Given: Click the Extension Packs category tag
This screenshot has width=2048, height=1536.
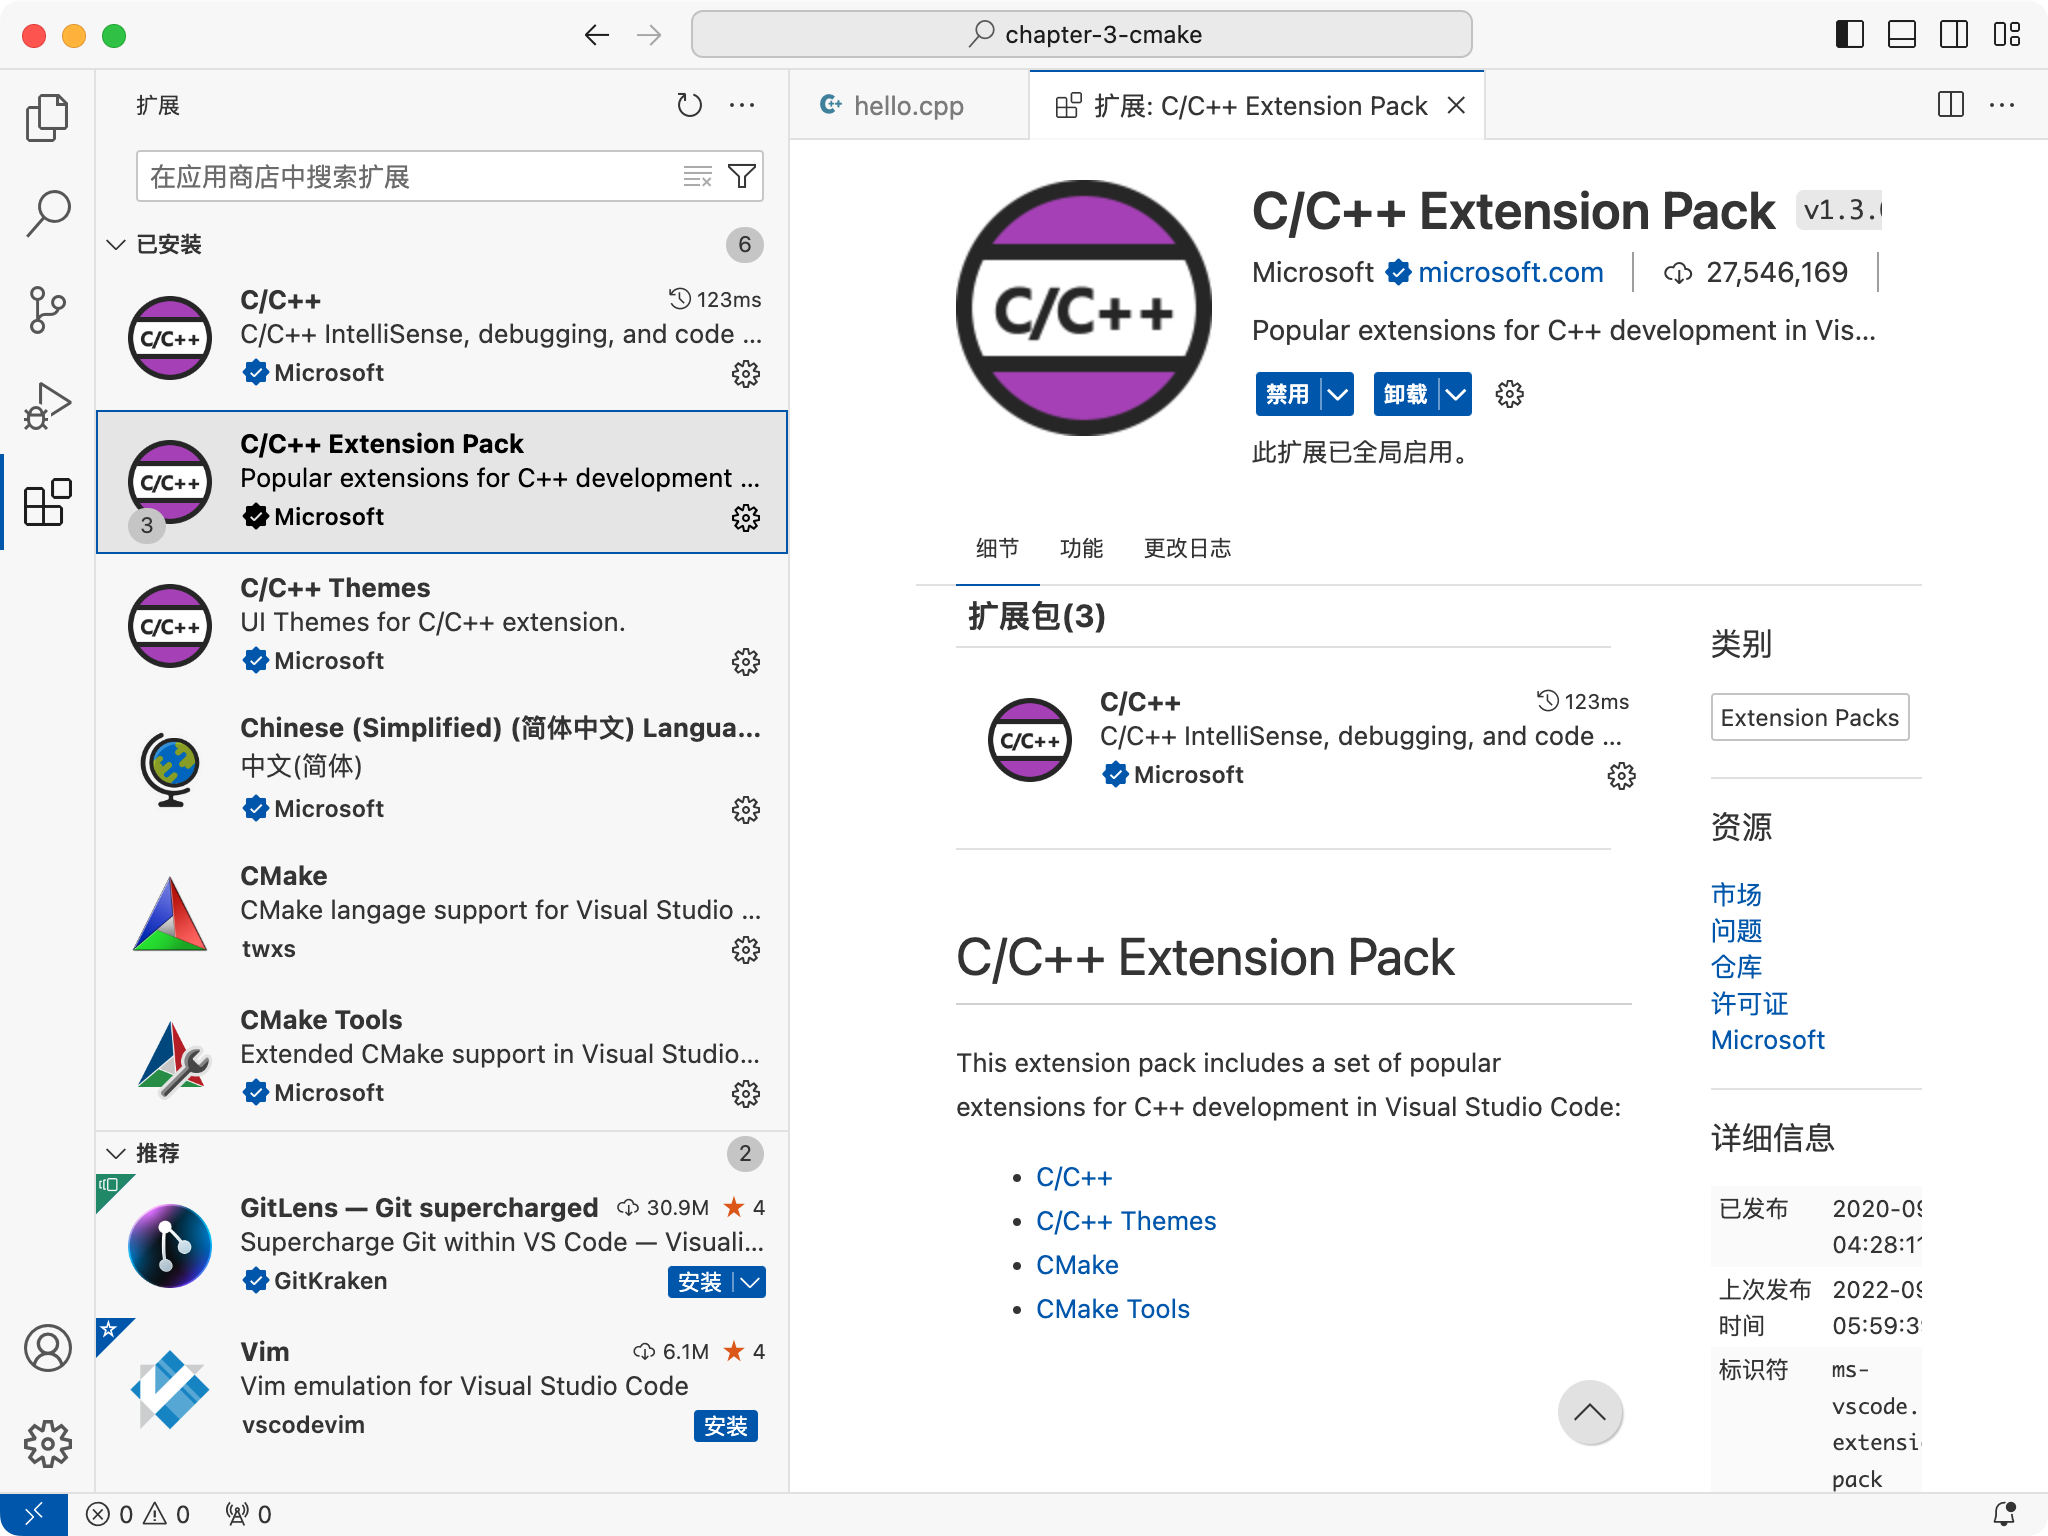Looking at the screenshot, I should coord(1810,717).
